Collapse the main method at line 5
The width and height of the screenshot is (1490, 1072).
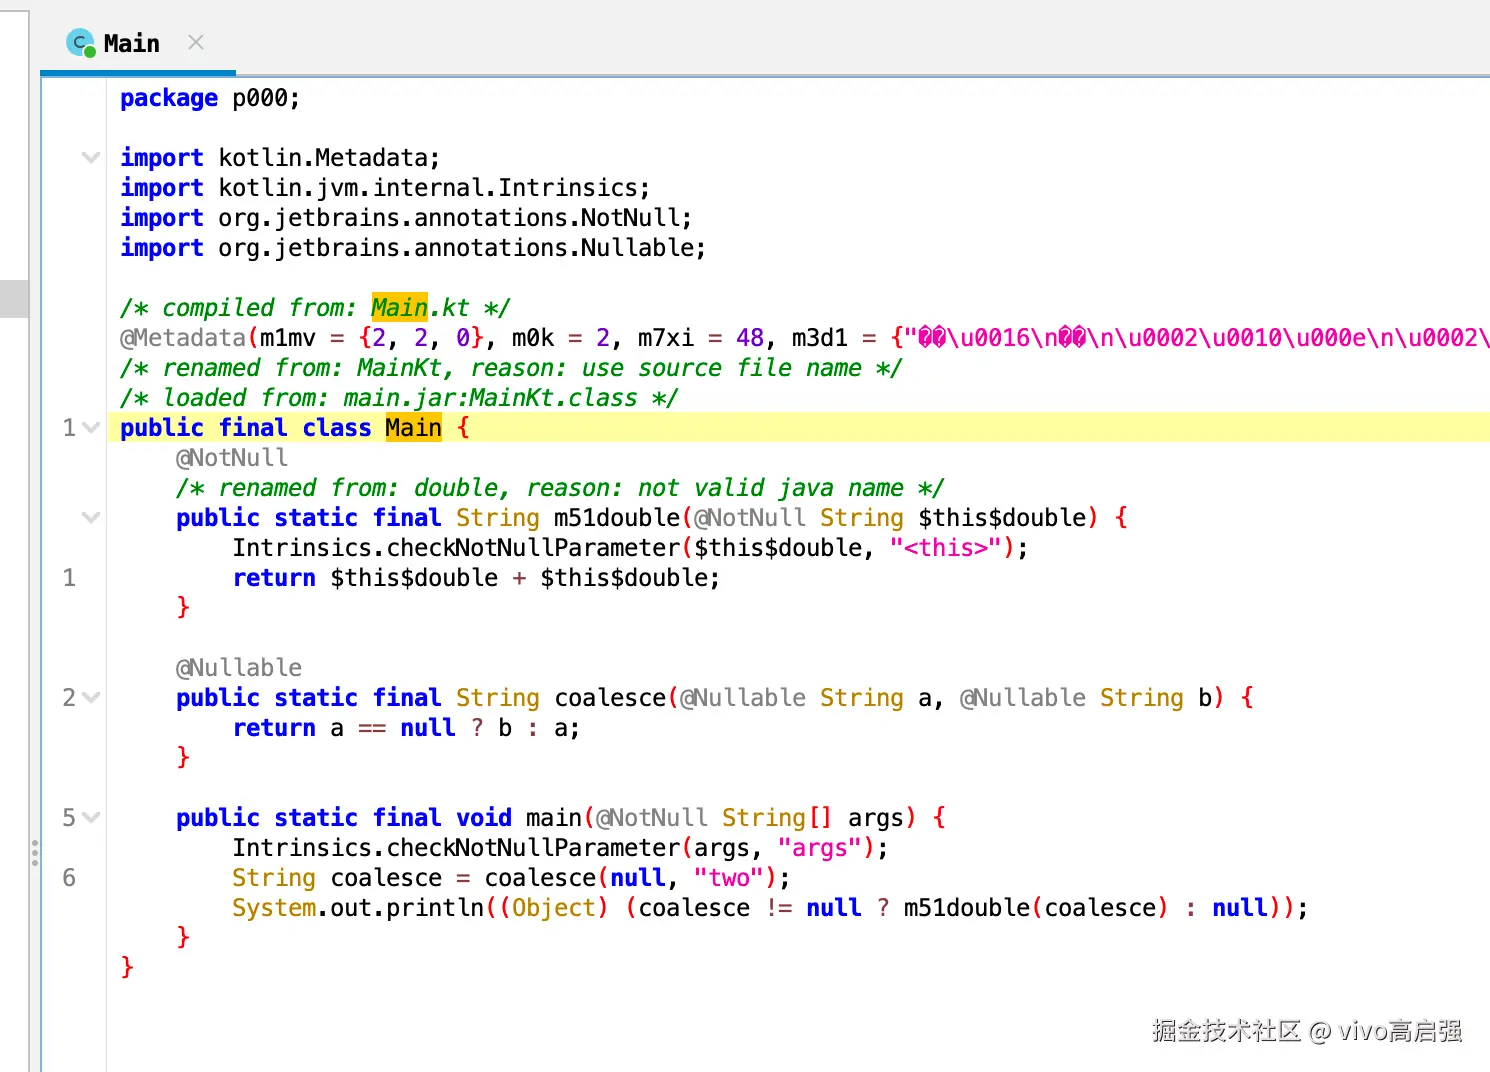click(x=91, y=818)
